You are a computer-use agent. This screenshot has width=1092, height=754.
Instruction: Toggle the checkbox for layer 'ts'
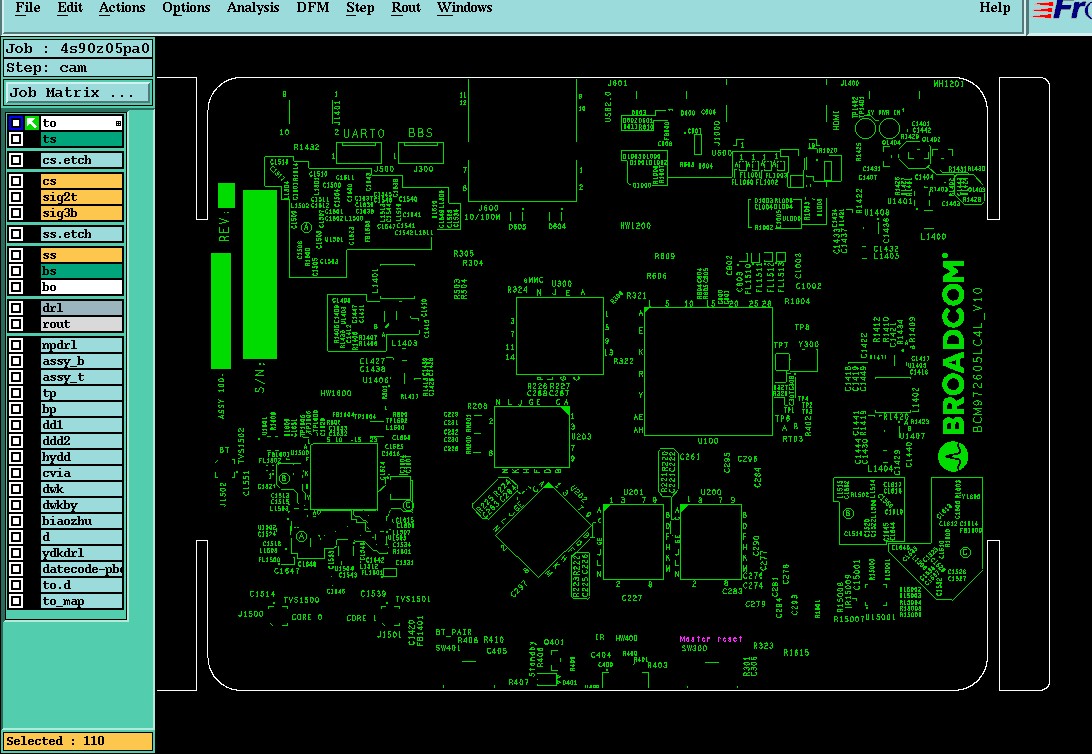tap(16, 139)
